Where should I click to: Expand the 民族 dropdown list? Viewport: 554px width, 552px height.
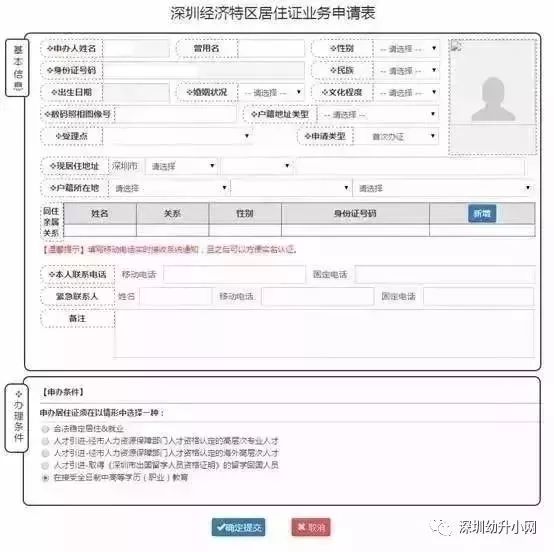[x=407, y=71]
